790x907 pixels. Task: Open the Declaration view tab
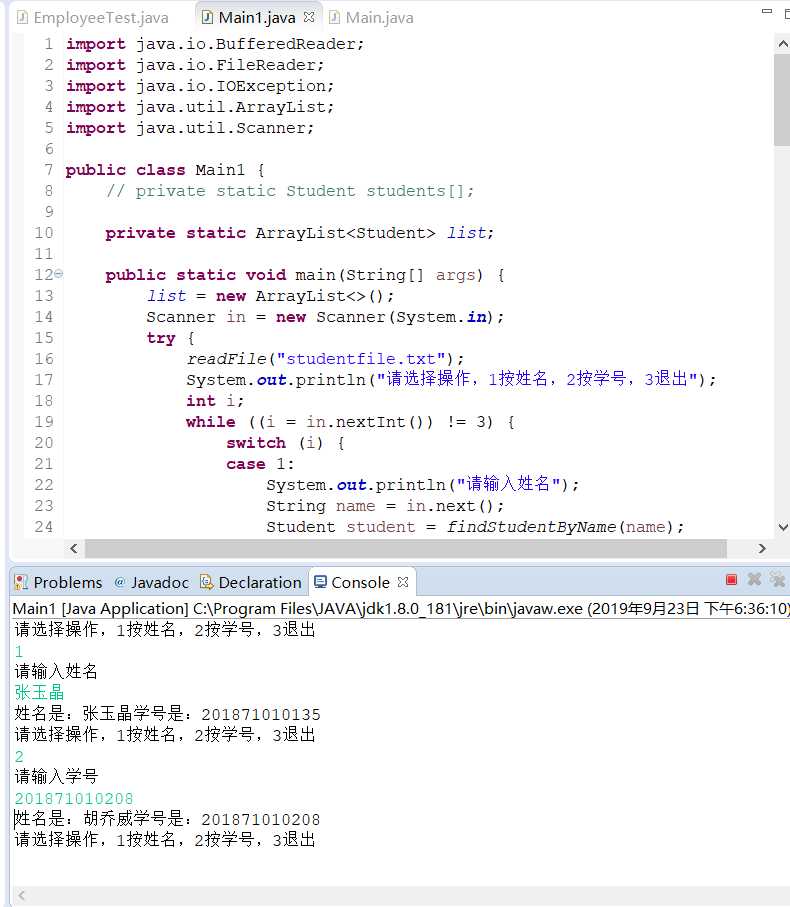click(x=251, y=582)
